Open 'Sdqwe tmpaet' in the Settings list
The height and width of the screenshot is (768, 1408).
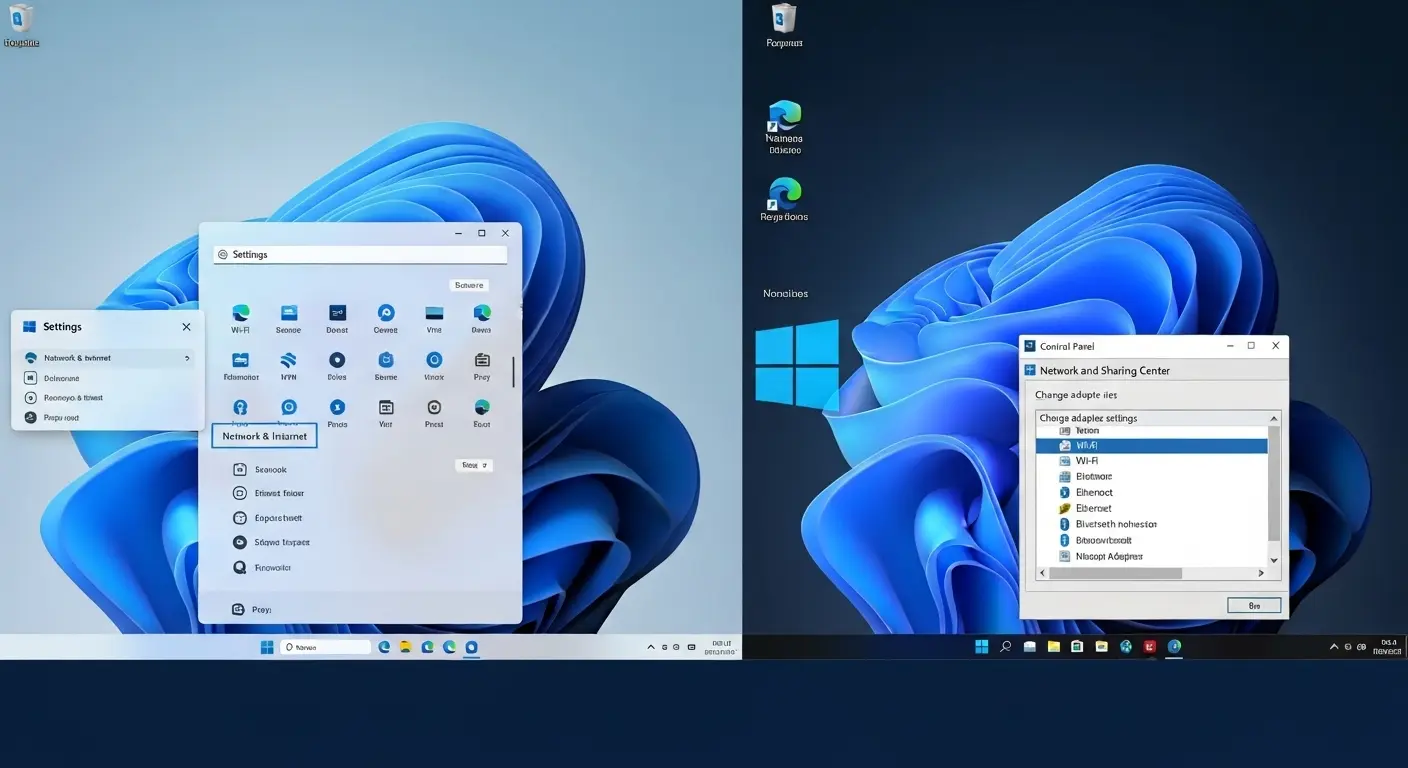271,542
